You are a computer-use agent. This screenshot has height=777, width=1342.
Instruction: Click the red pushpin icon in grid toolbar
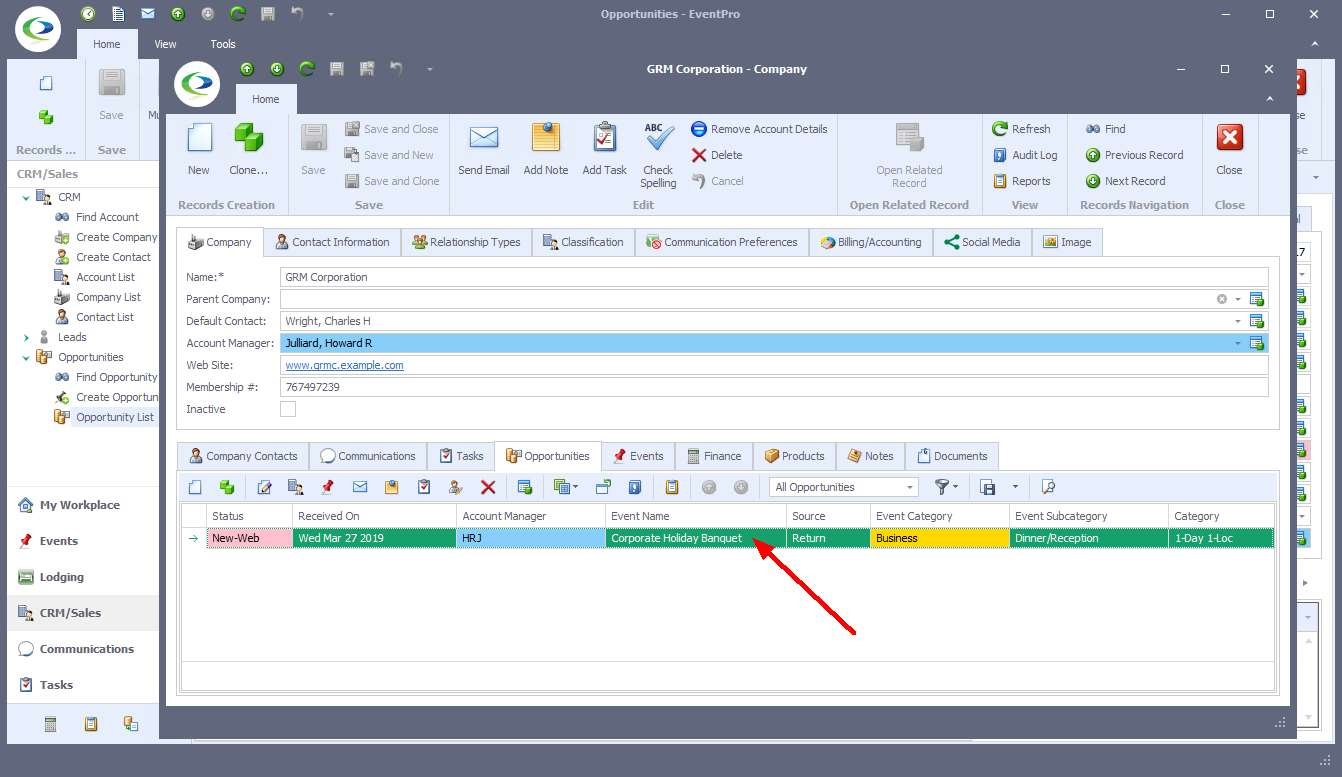tap(328, 487)
